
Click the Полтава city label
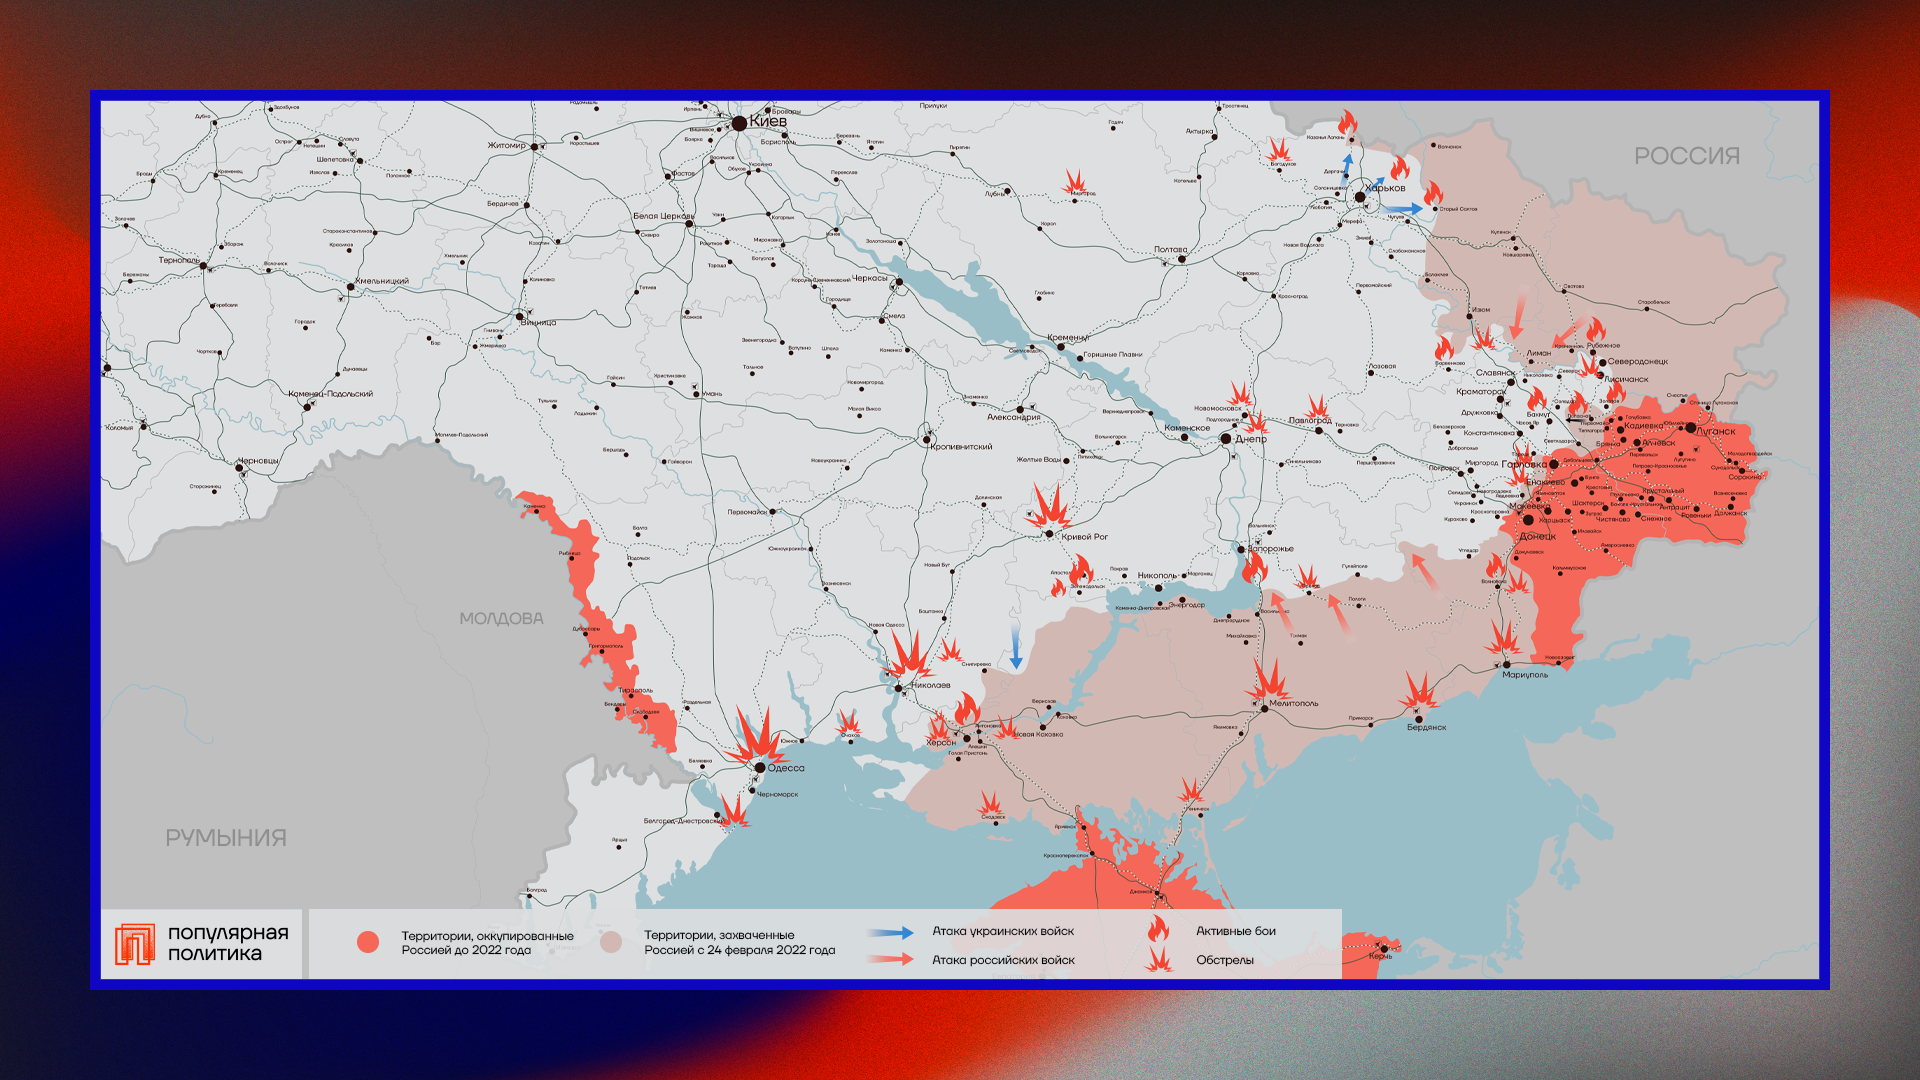tap(1171, 250)
